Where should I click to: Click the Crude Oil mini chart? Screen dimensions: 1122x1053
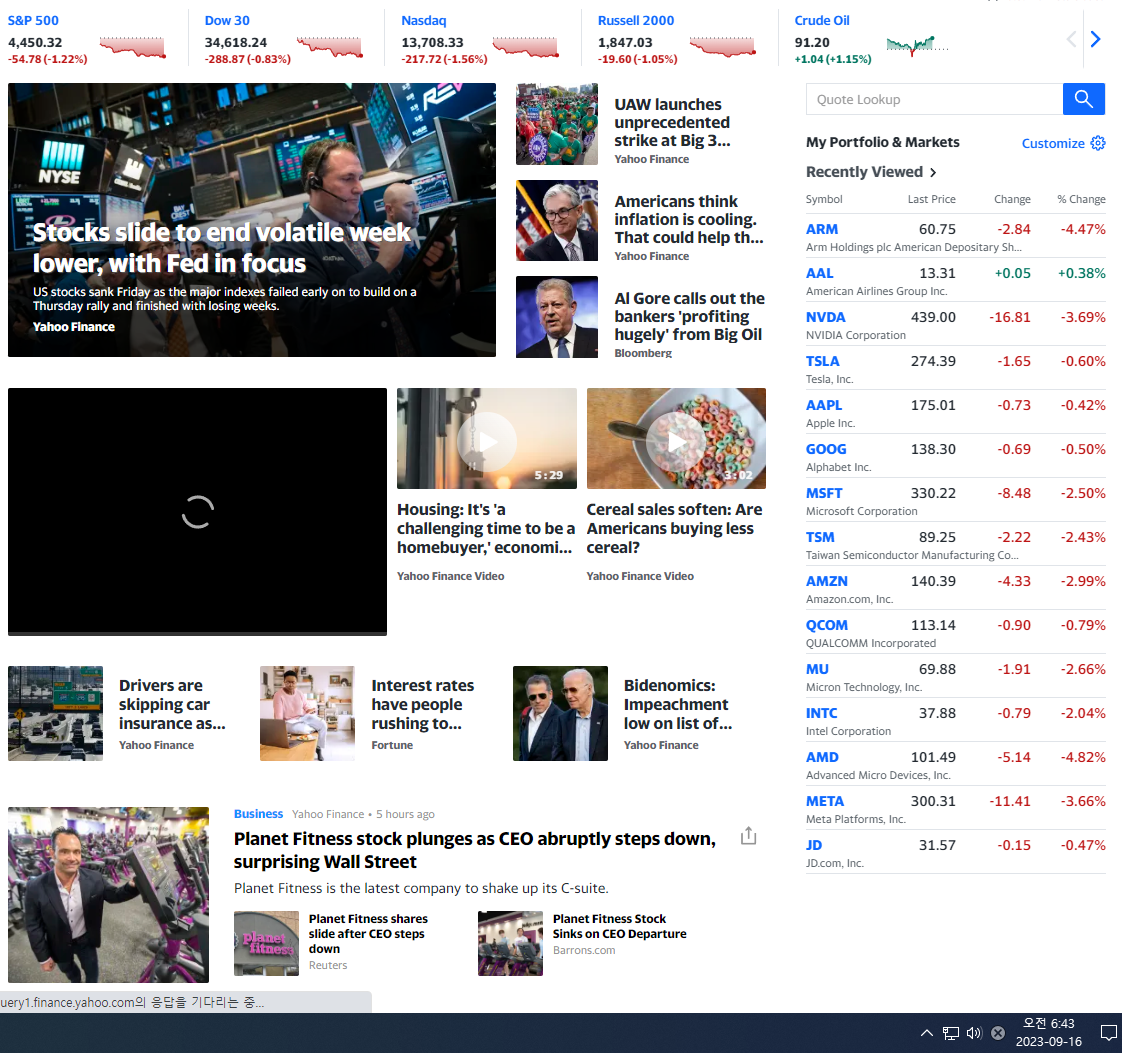[x=916, y=45]
